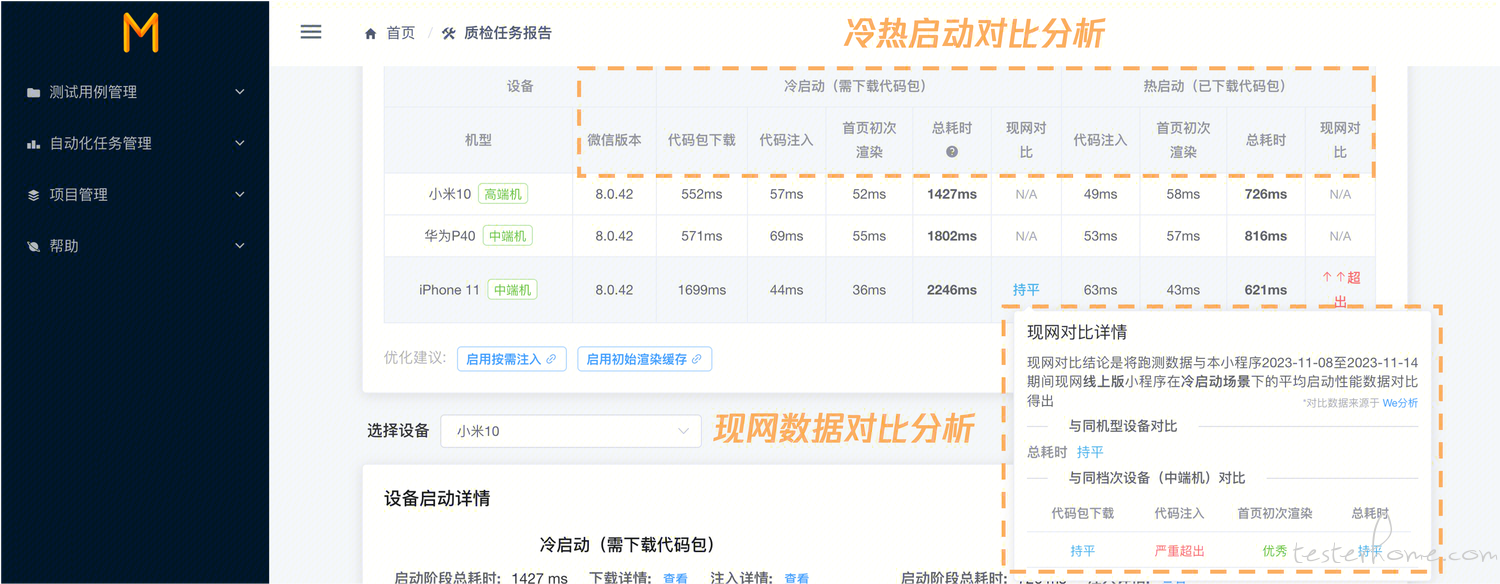Expand the 帮助 menu chevron
This screenshot has width=1500, height=584.
click(240, 246)
